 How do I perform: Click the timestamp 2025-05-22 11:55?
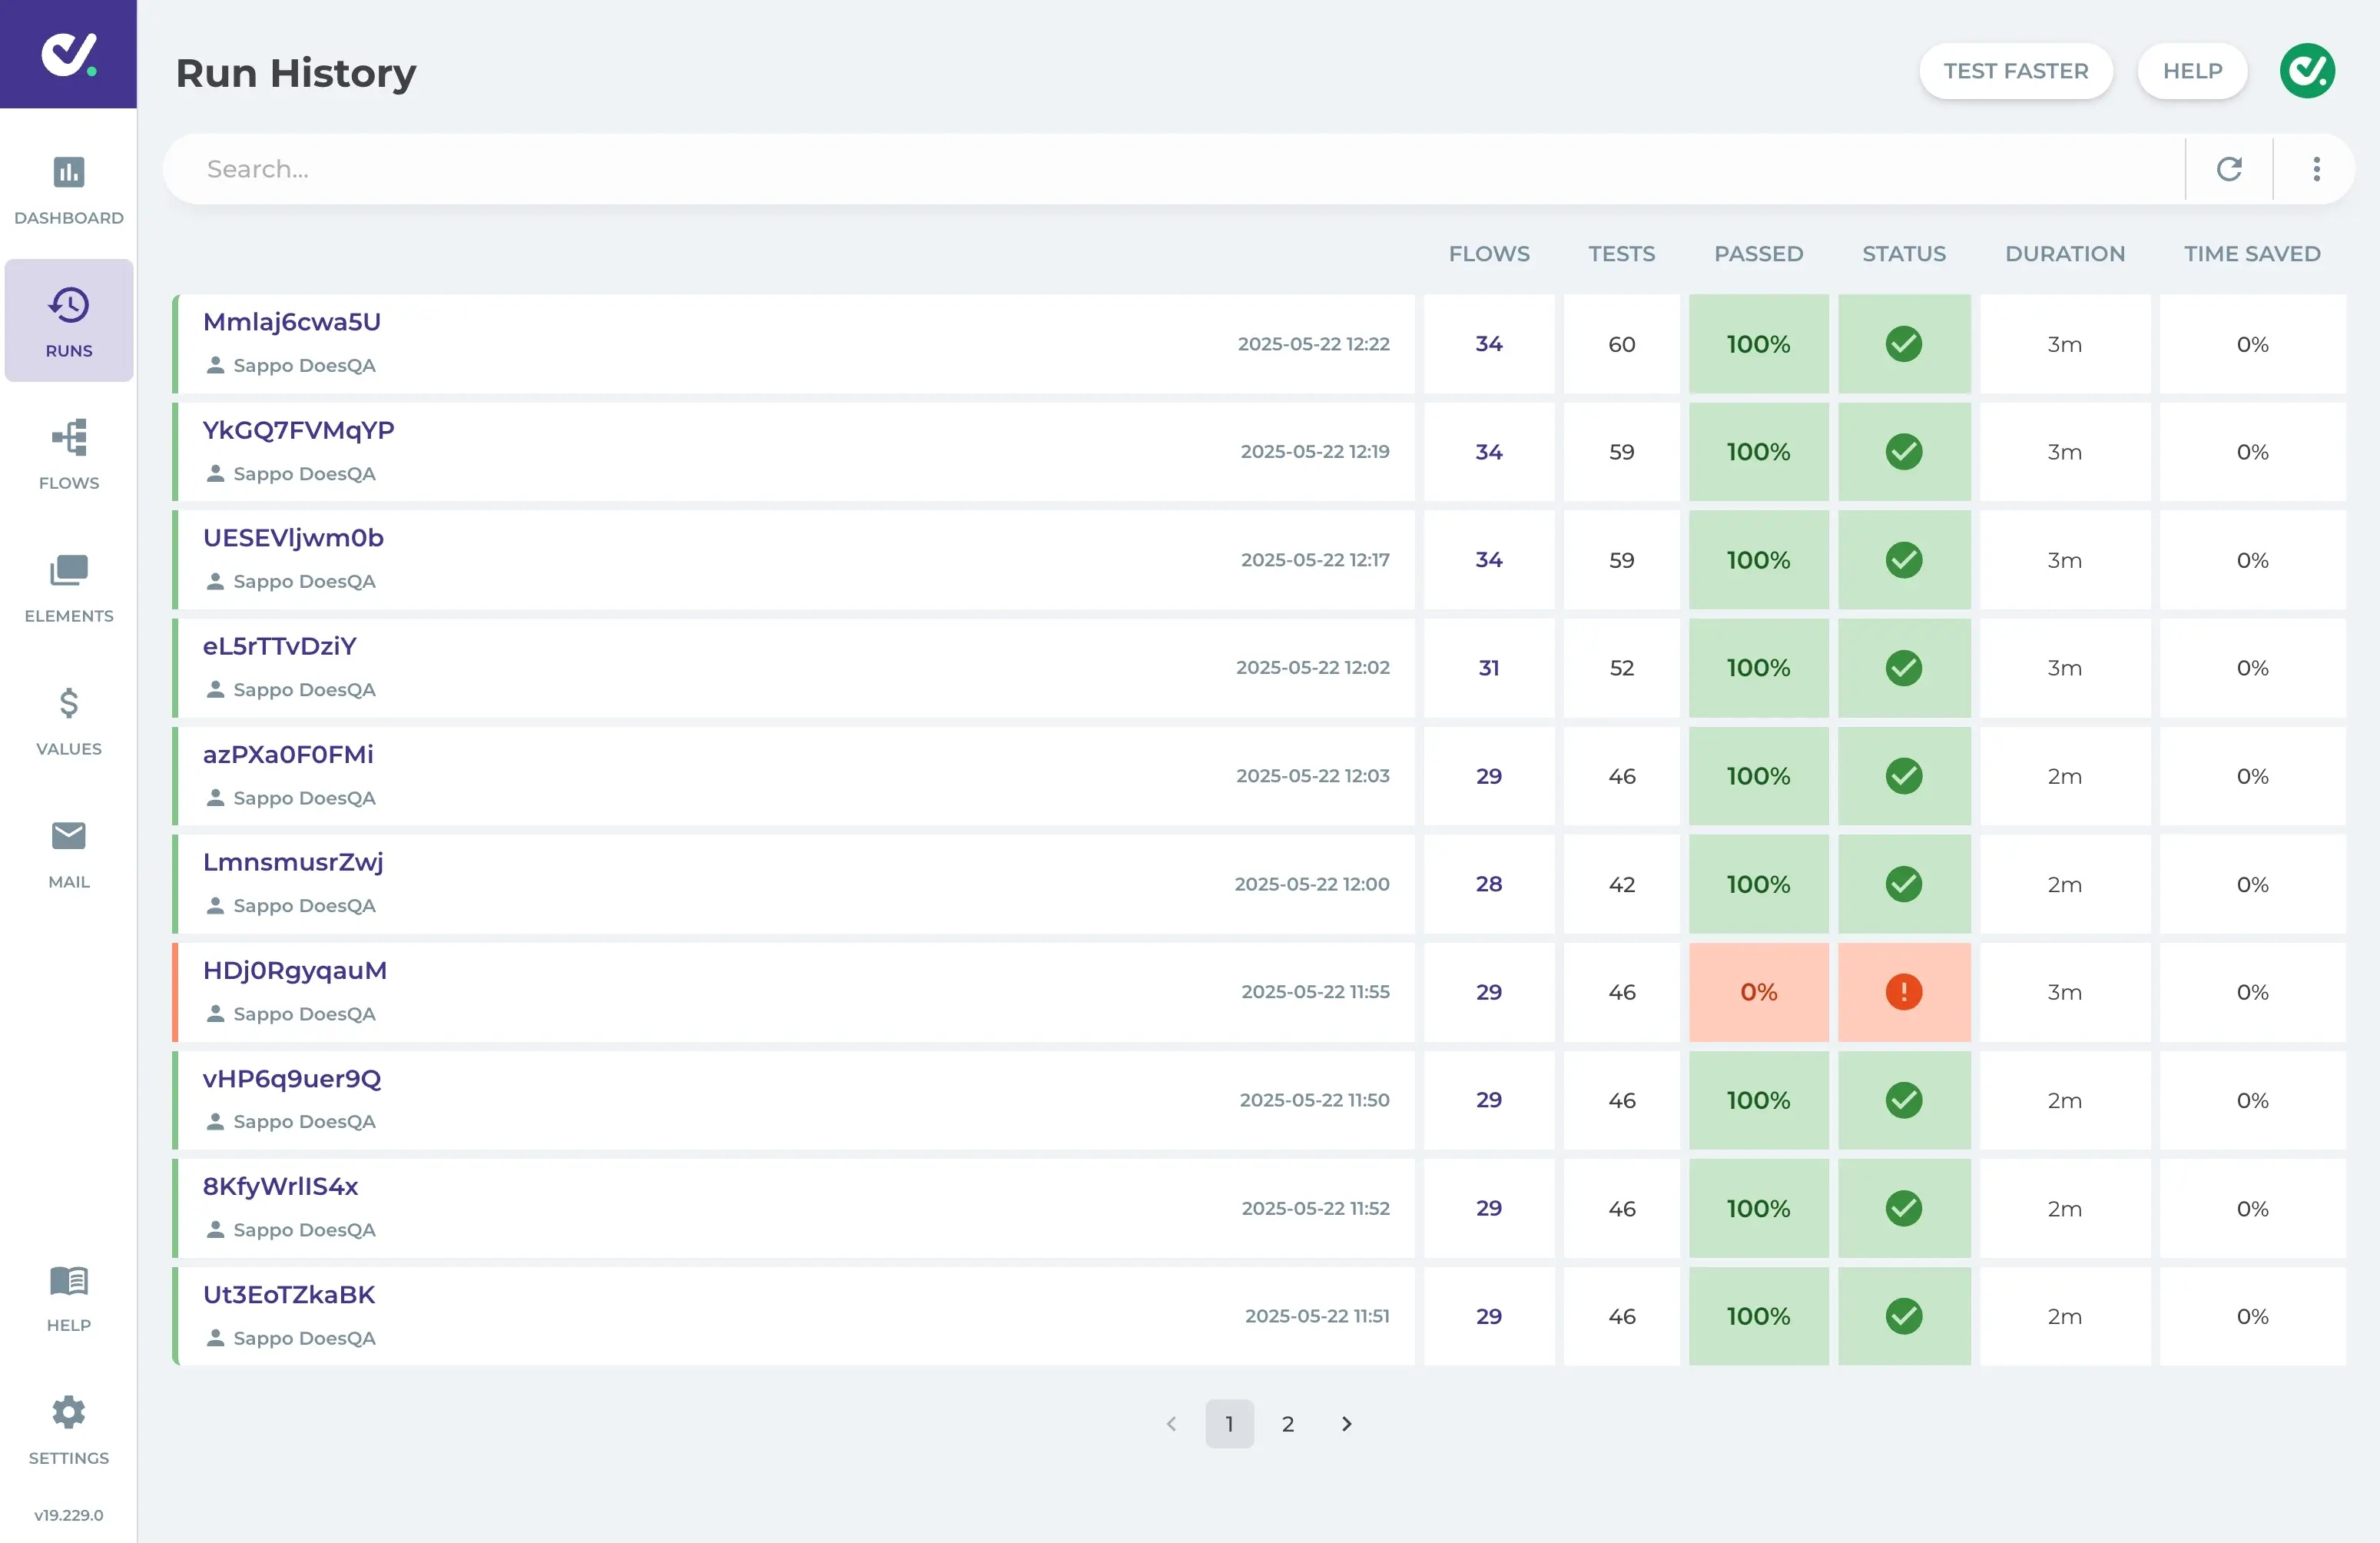(1315, 992)
